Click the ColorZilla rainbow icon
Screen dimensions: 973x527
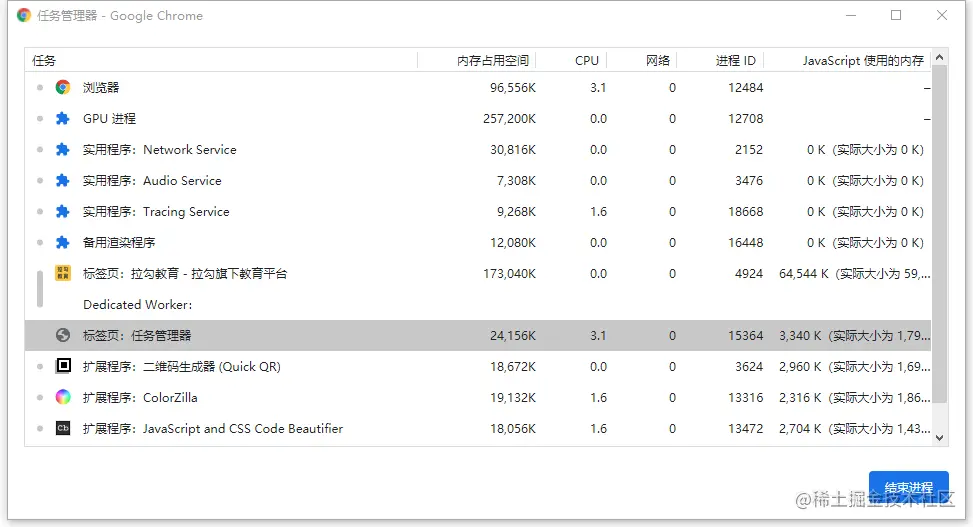[63, 397]
